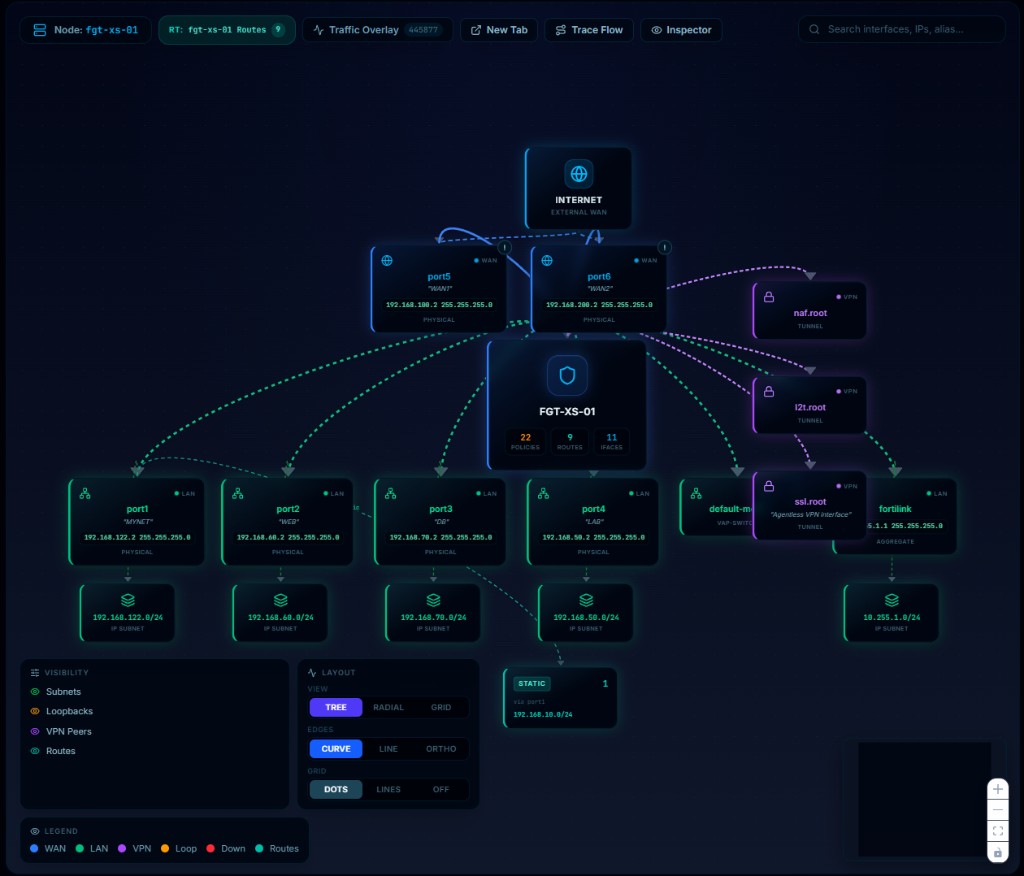Fit the view with the fullscreen icon
This screenshot has height=876, width=1024.
998,831
